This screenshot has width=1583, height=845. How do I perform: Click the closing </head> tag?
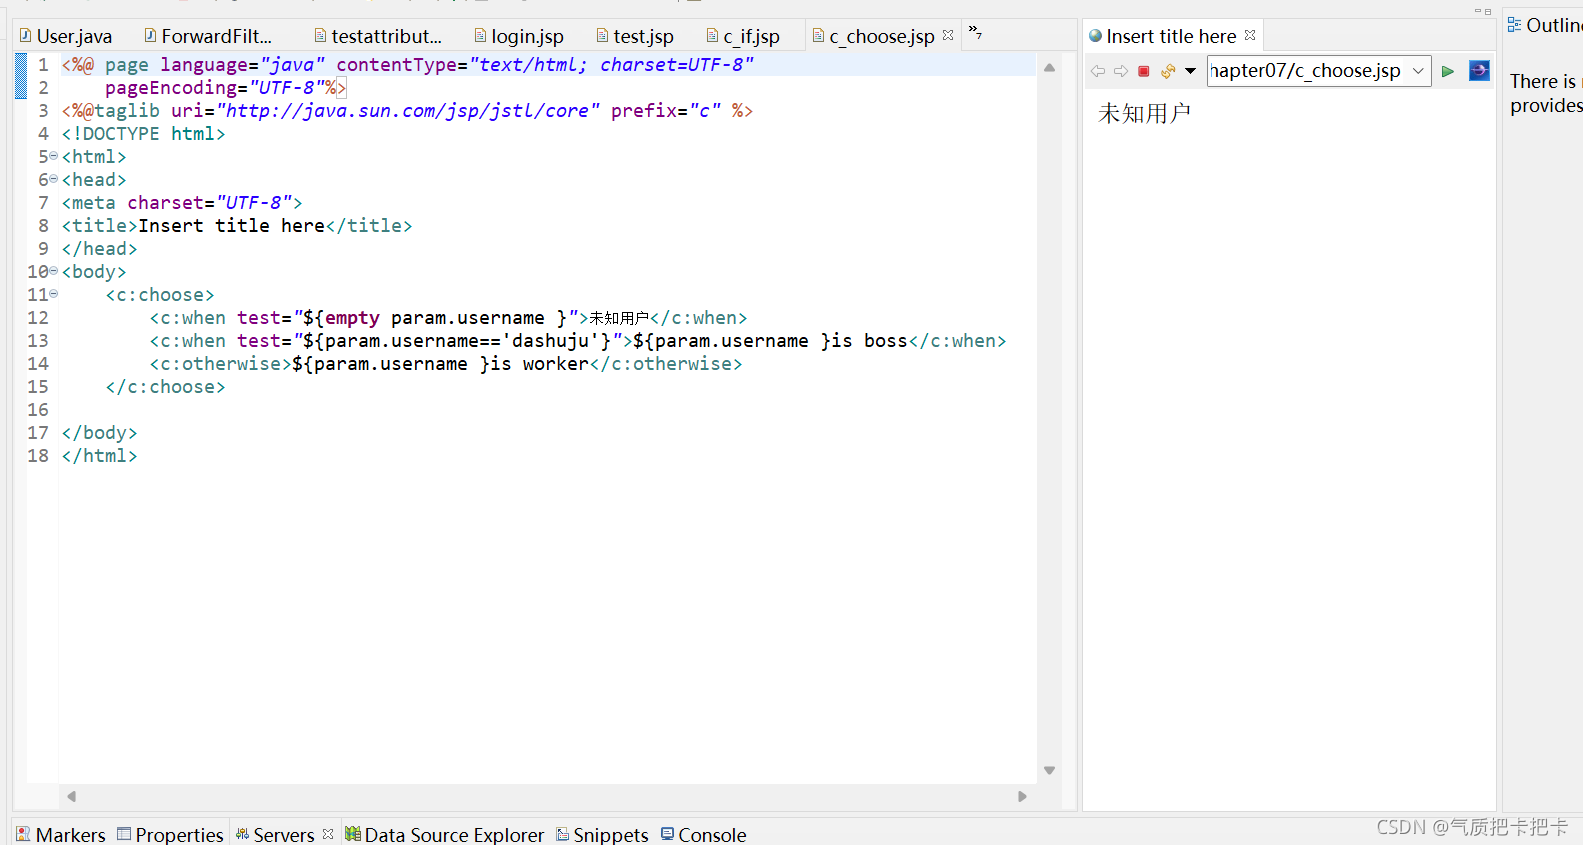point(99,249)
